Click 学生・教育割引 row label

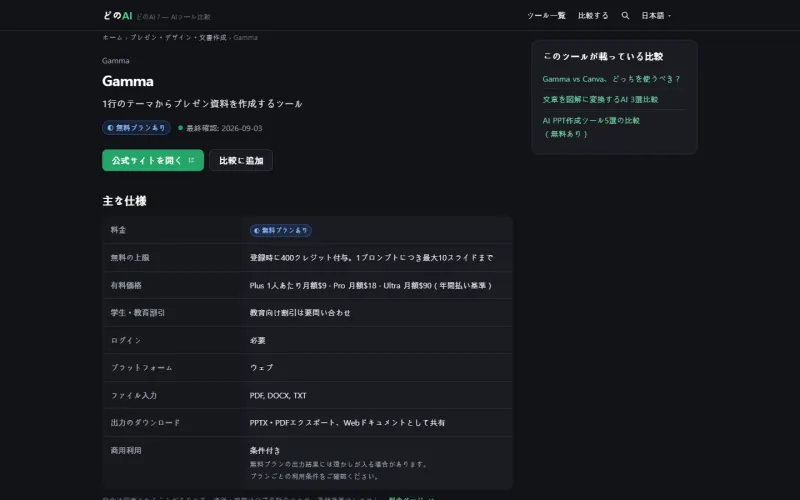138,313
